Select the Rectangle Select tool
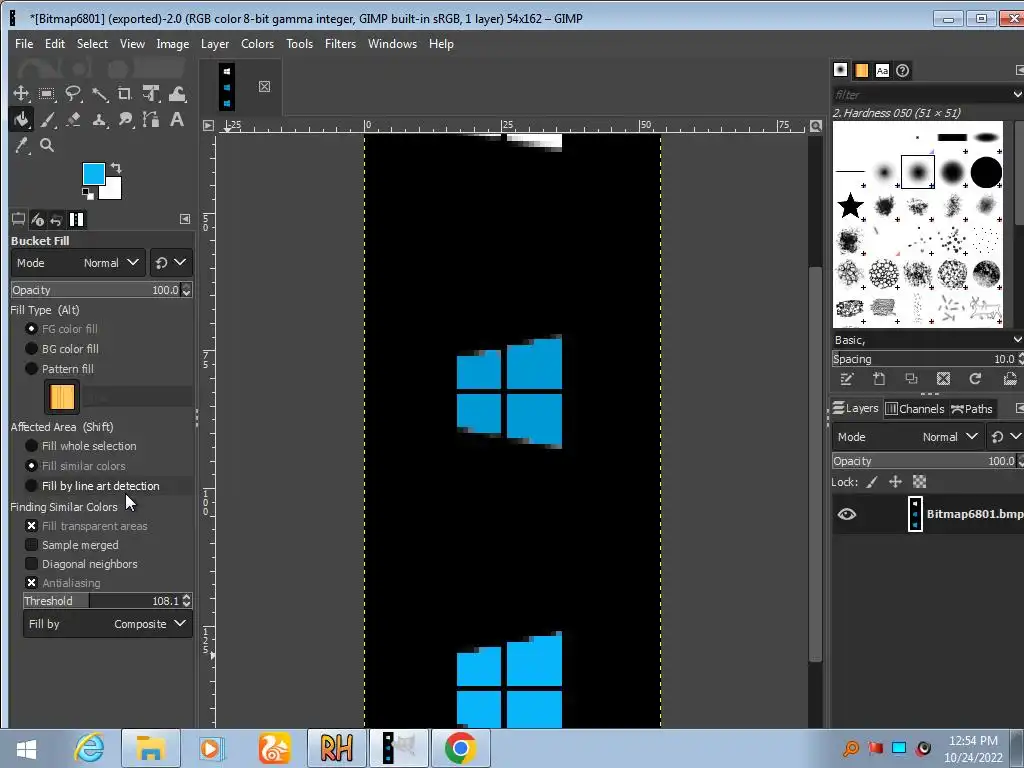The width and height of the screenshot is (1024, 768). tap(47, 94)
